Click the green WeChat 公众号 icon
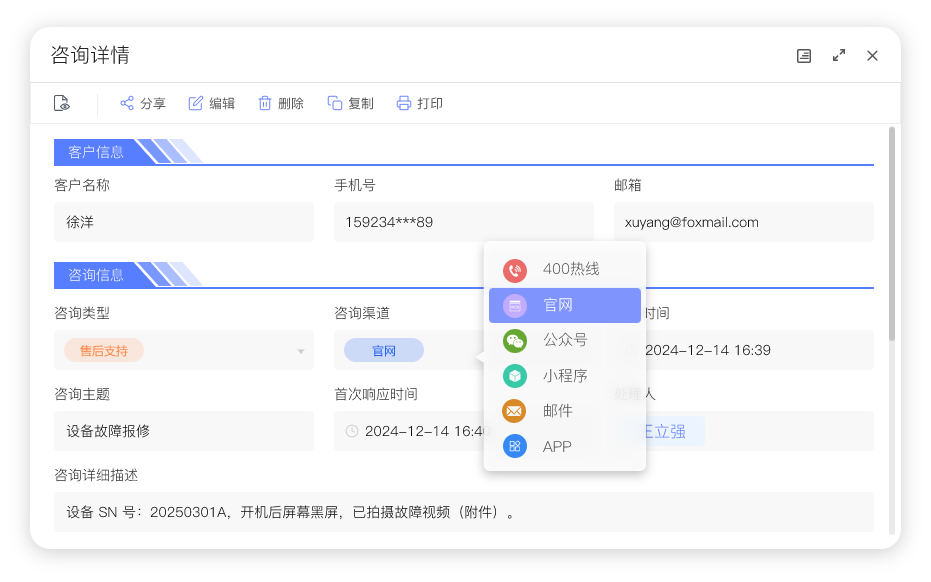Screen dimensions: 931x582 coord(515,341)
